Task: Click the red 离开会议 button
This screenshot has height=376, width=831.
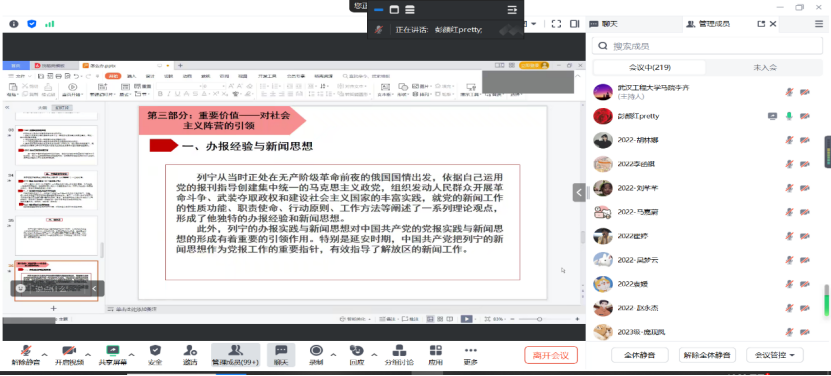Action: click(x=551, y=355)
